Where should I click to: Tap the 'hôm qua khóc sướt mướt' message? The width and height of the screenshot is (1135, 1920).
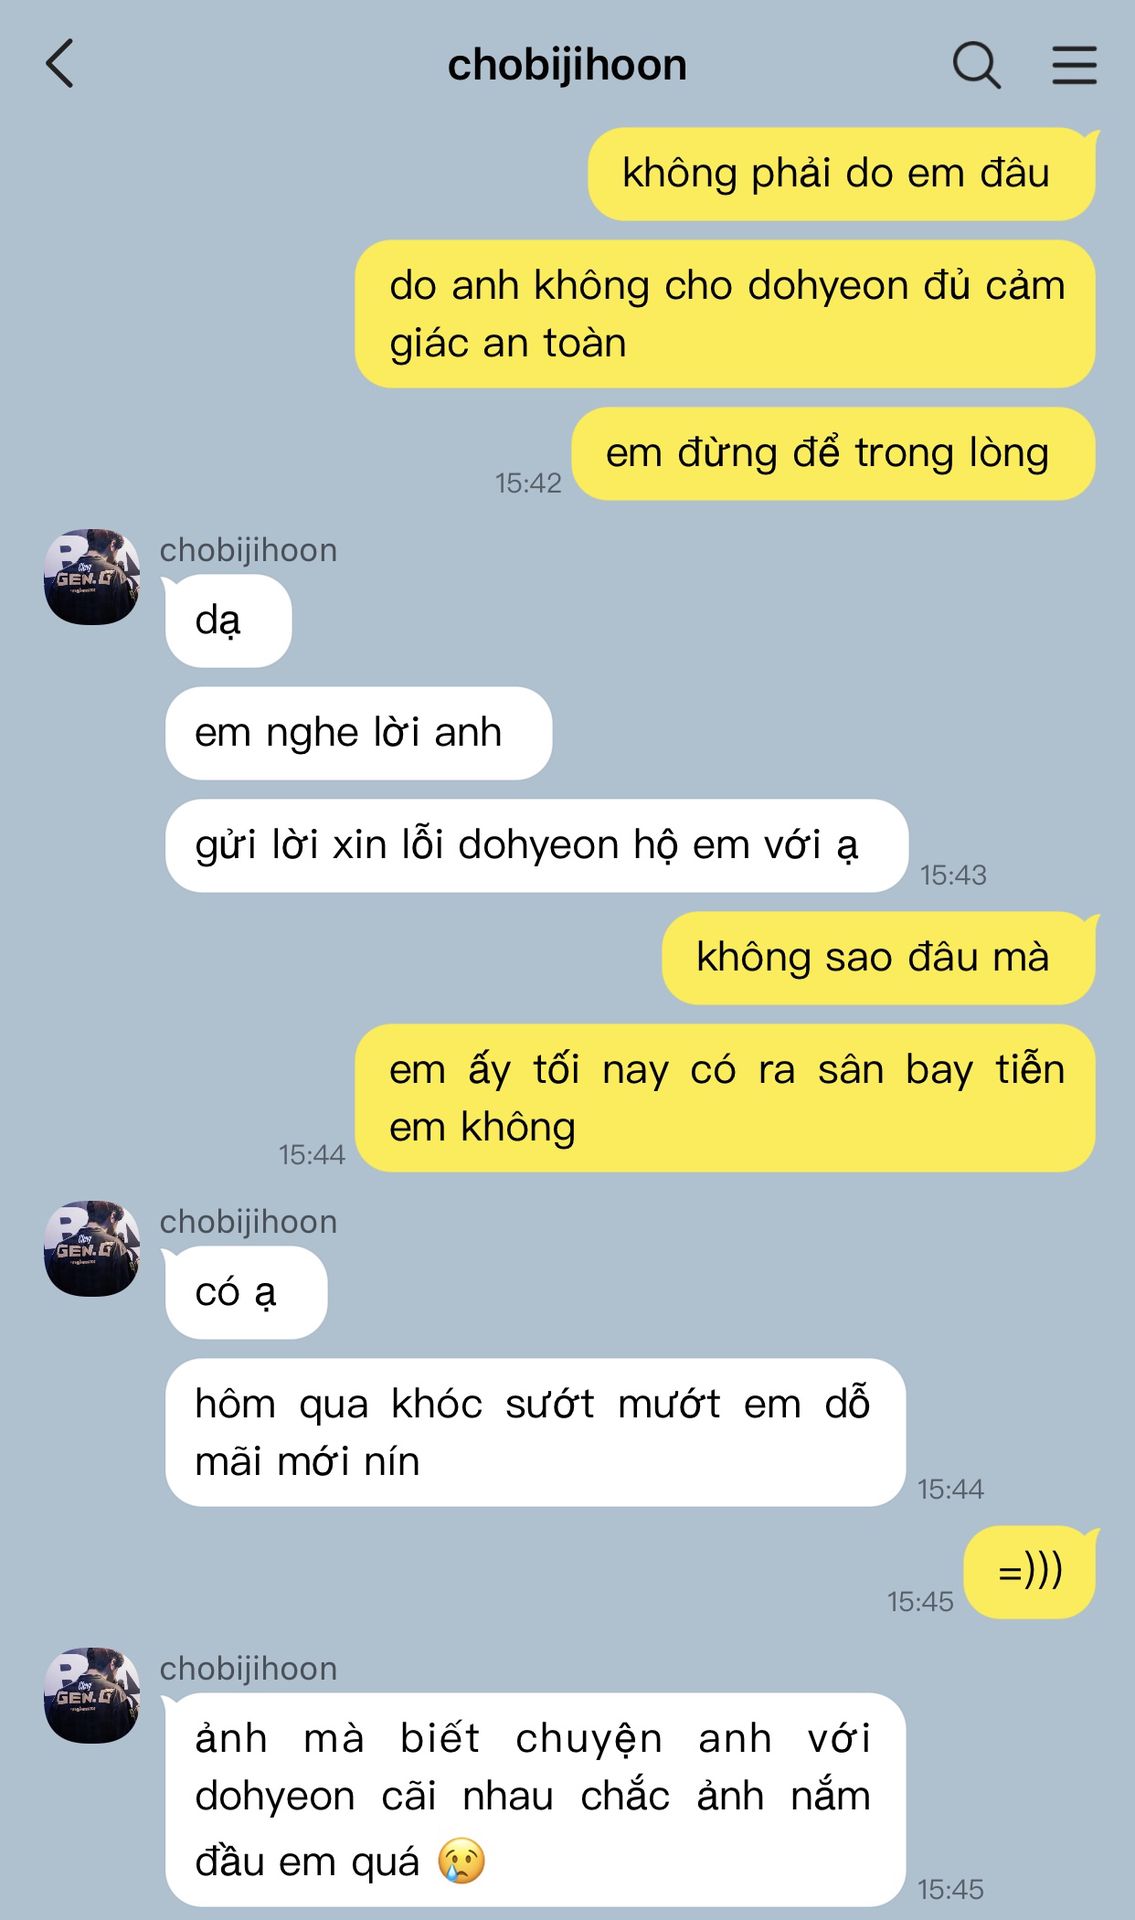click(535, 1433)
